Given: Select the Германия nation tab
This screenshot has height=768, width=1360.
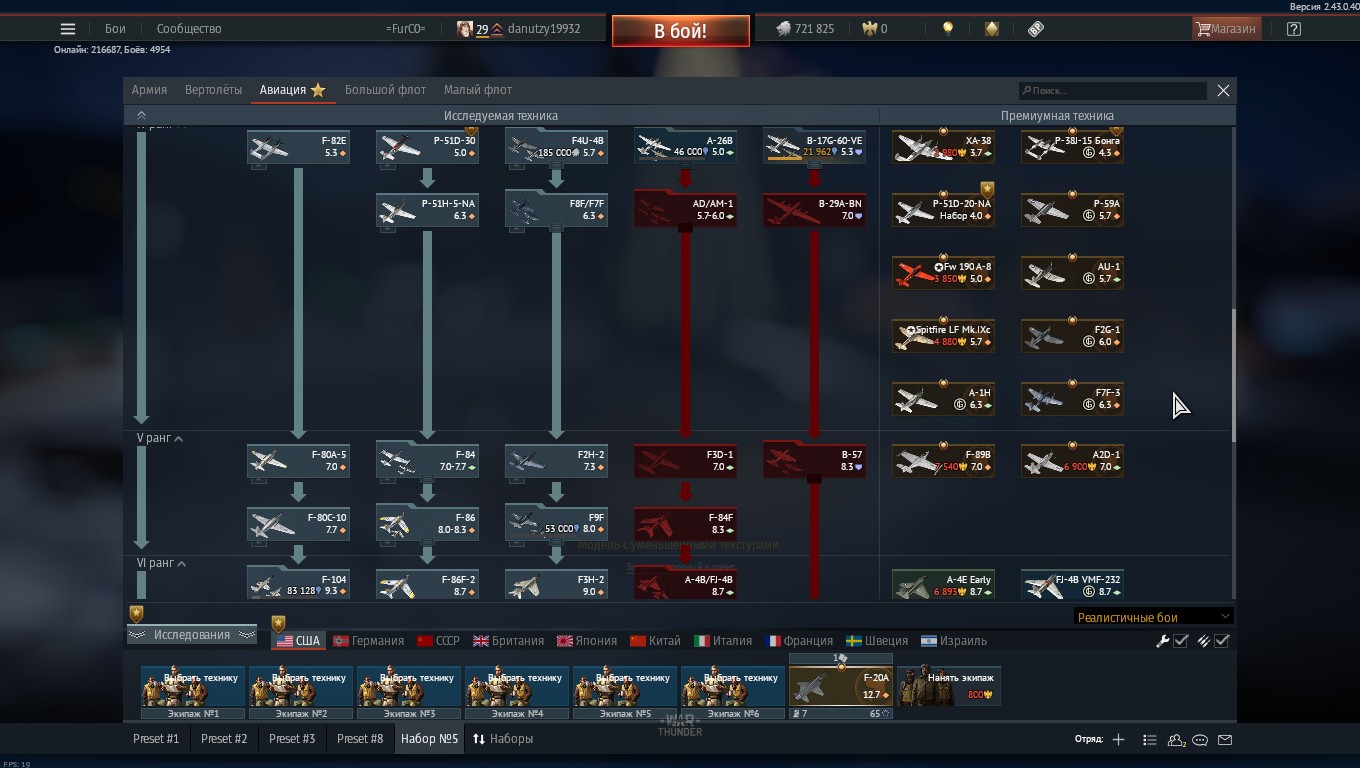Looking at the screenshot, I should coord(368,641).
